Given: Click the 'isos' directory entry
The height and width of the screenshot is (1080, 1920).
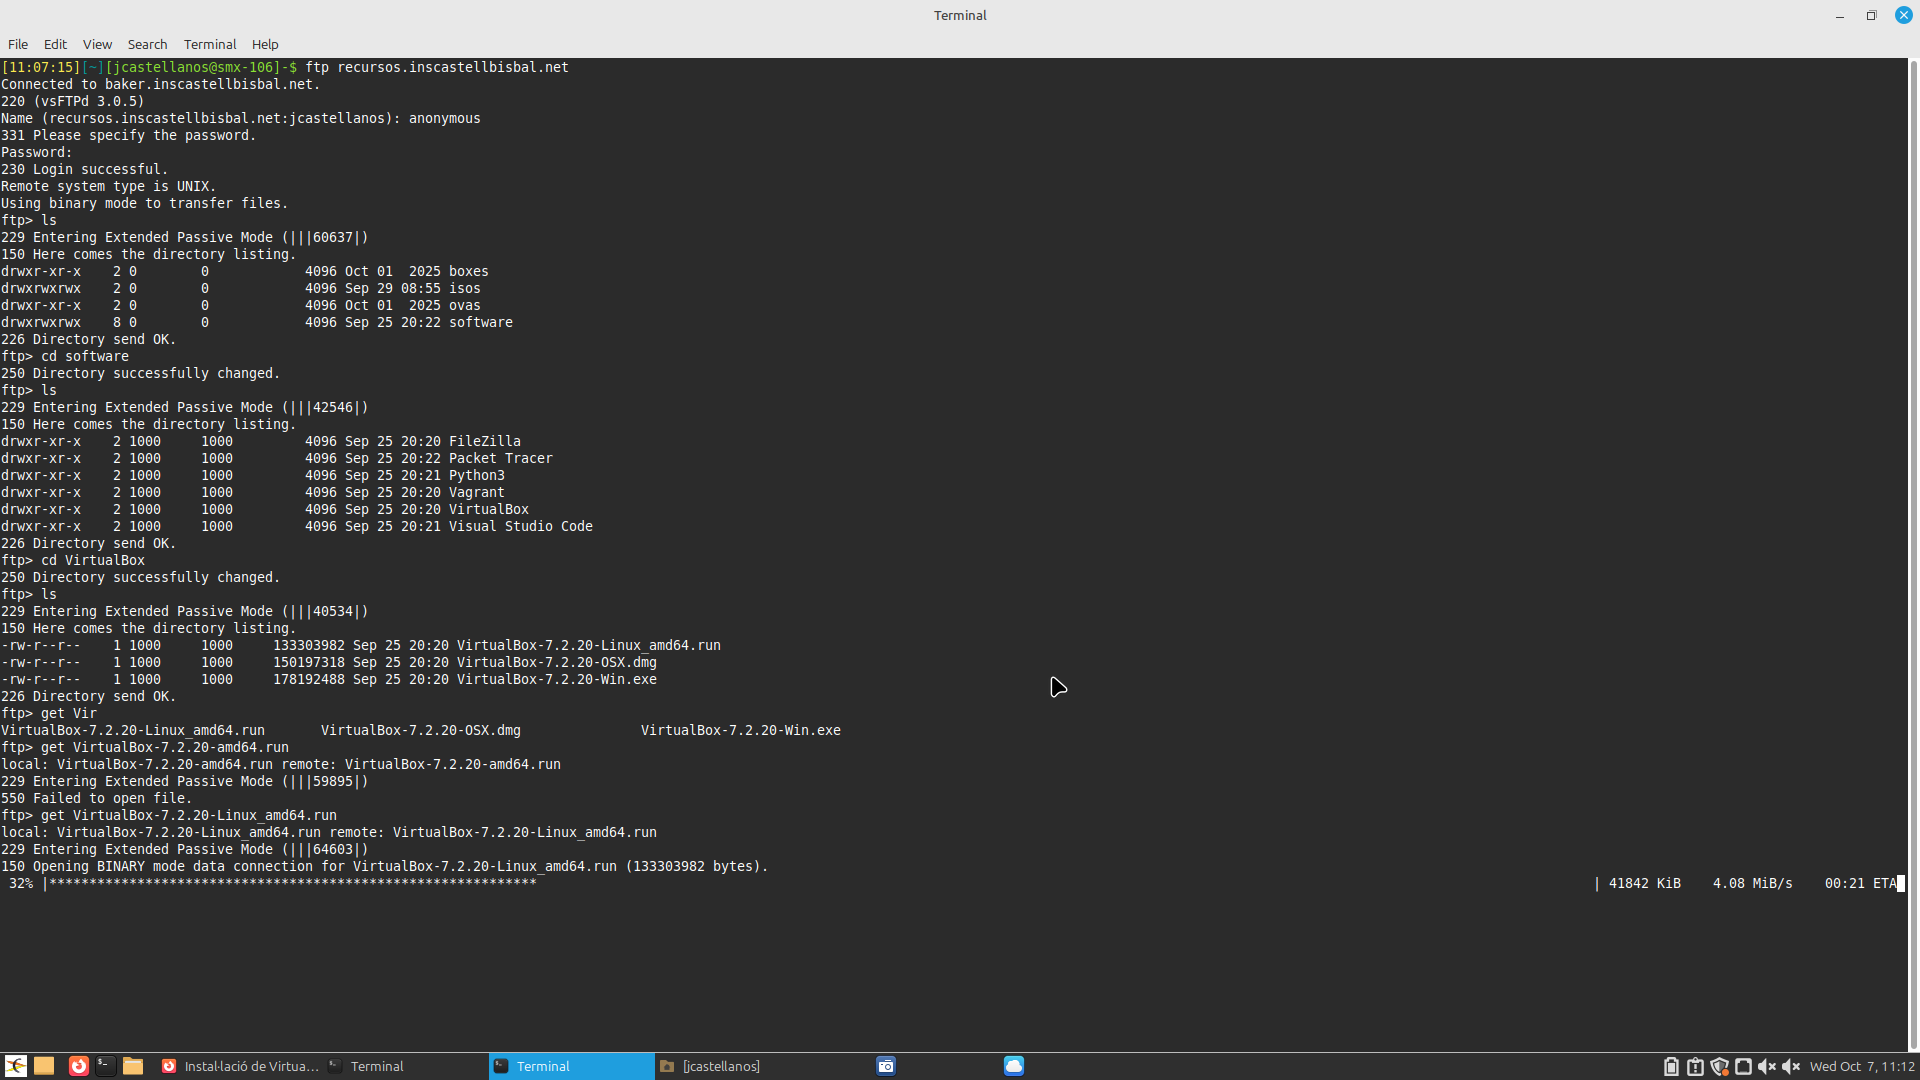Looking at the screenshot, I should (x=464, y=288).
